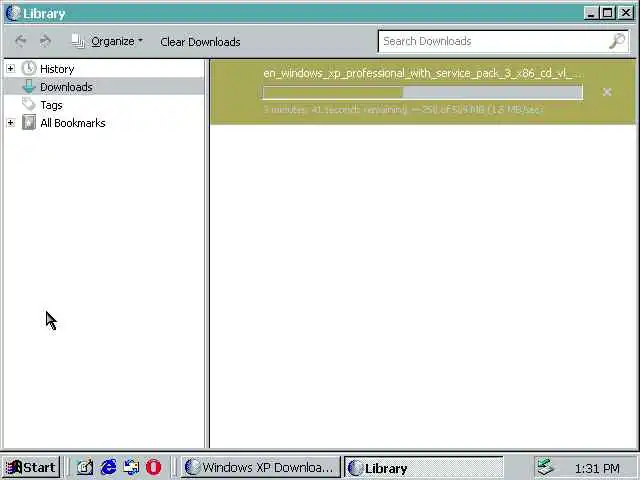The image size is (640, 480).
Task: Go back with the left arrow icon
Action: (x=21, y=41)
